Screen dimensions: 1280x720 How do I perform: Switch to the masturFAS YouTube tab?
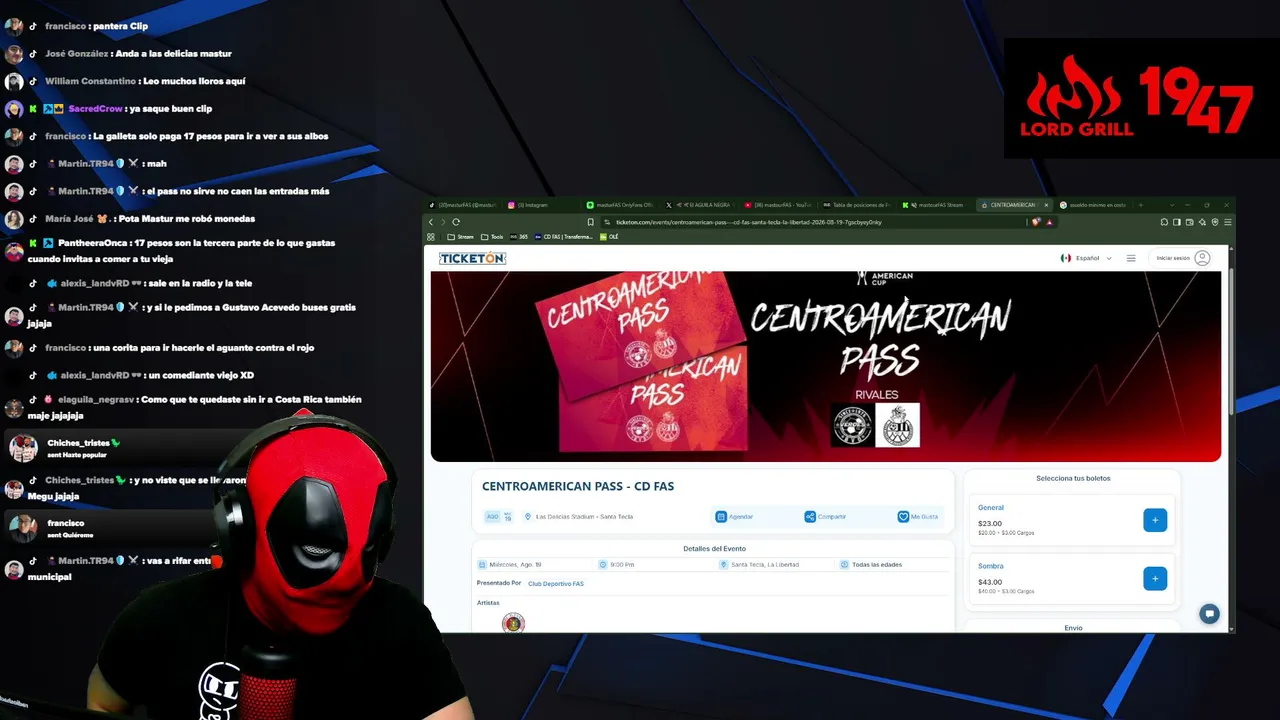tap(776, 205)
